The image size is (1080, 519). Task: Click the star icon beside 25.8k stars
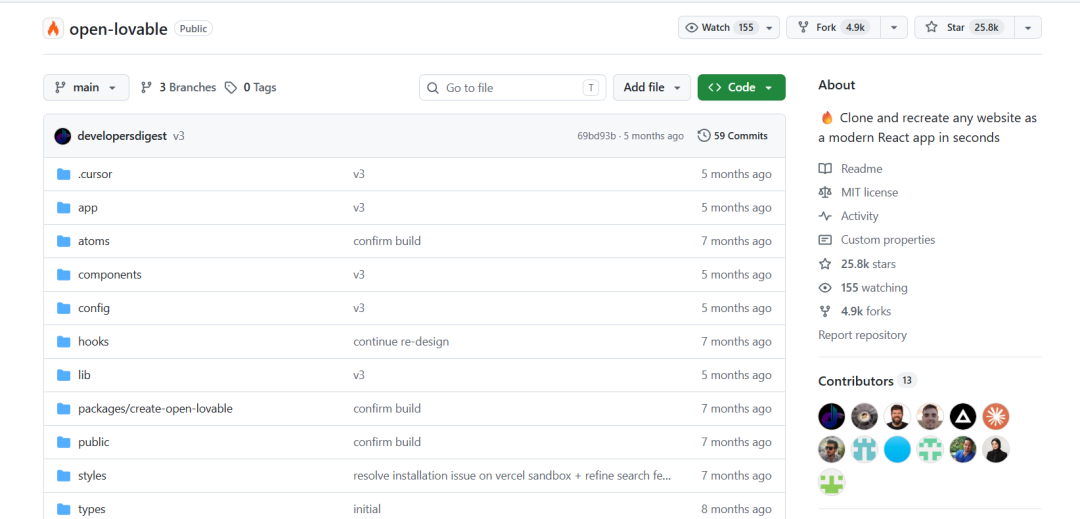[825, 264]
